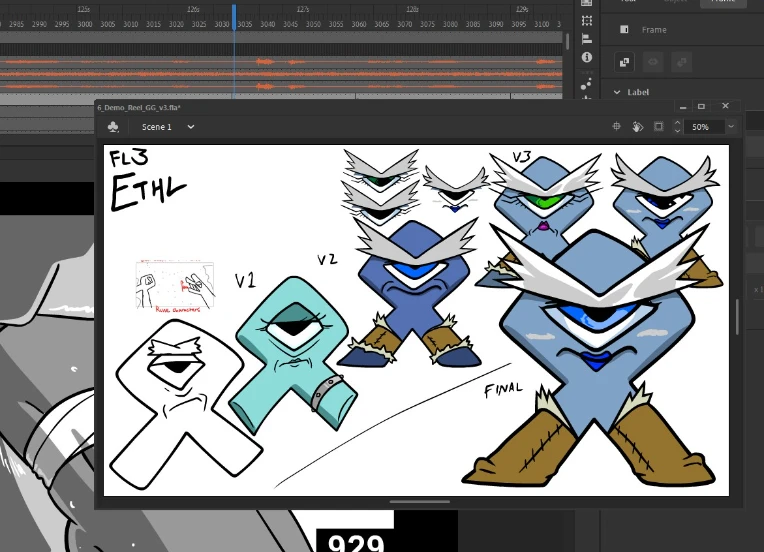Click the floating stage vertical scrollbar
The height and width of the screenshot is (552, 764).
(737, 317)
